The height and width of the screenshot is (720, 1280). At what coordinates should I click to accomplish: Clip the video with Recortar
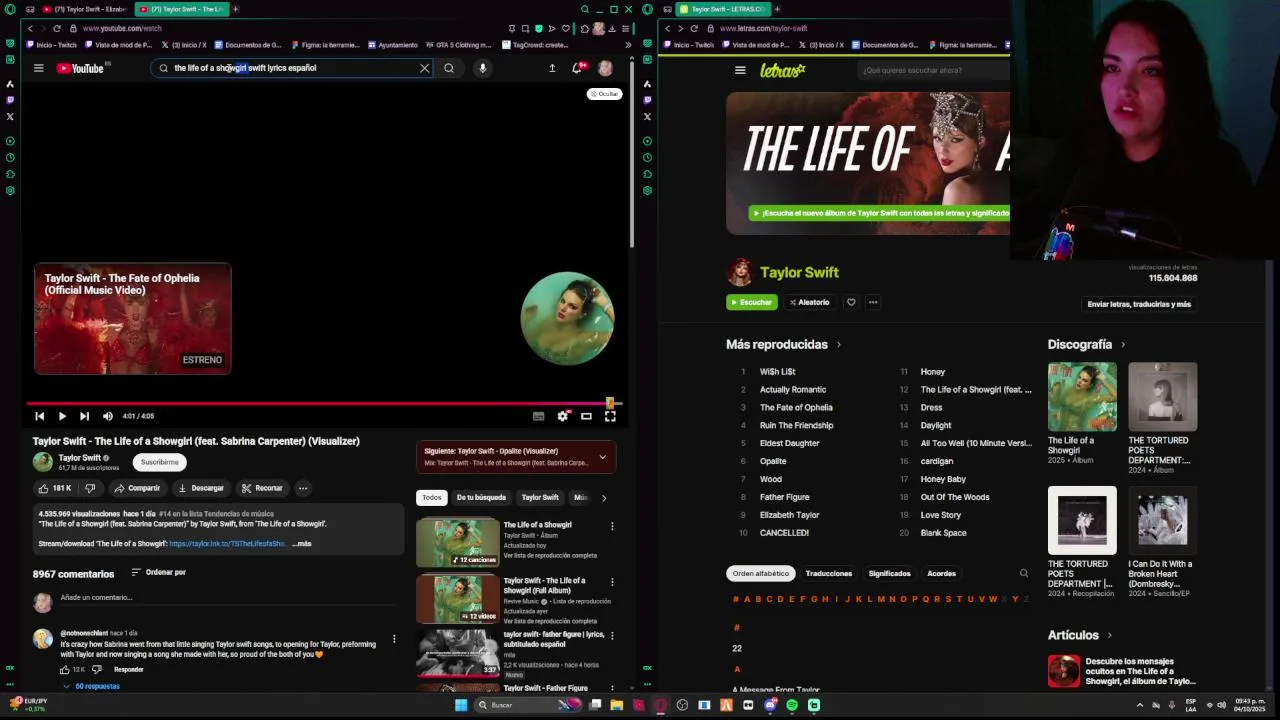coord(262,488)
